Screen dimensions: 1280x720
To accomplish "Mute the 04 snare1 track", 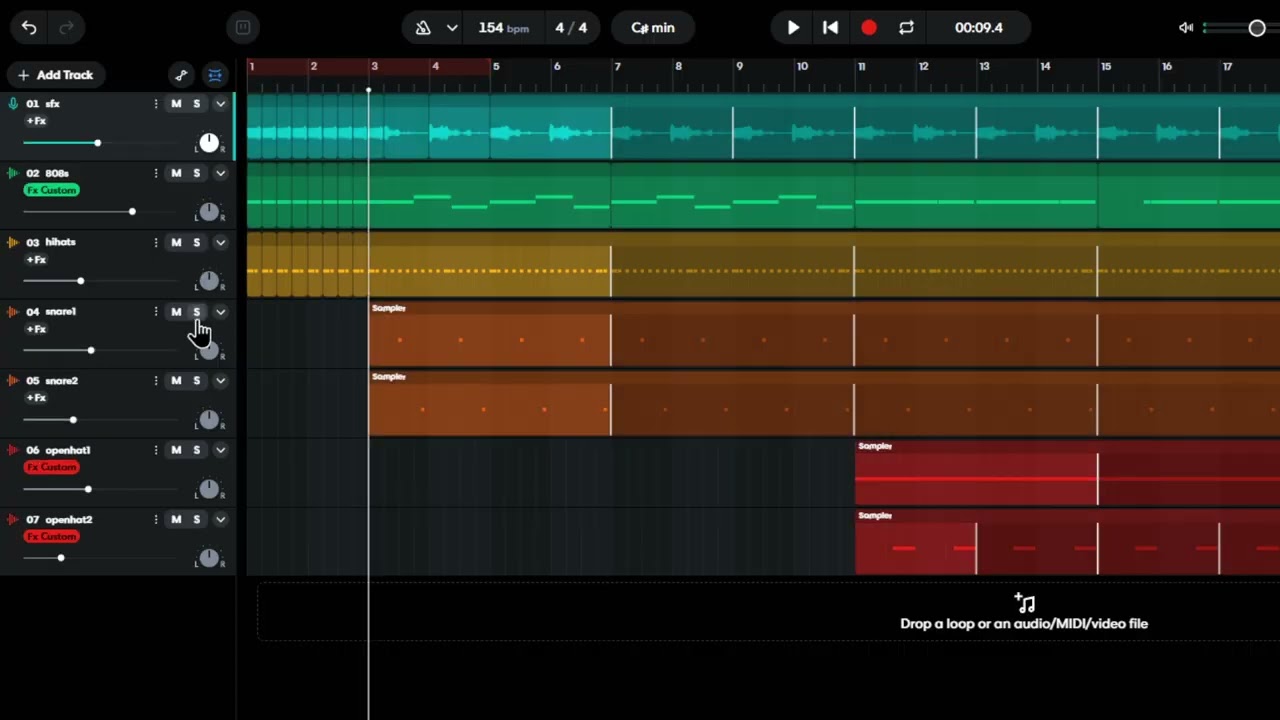I will click(x=176, y=312).
